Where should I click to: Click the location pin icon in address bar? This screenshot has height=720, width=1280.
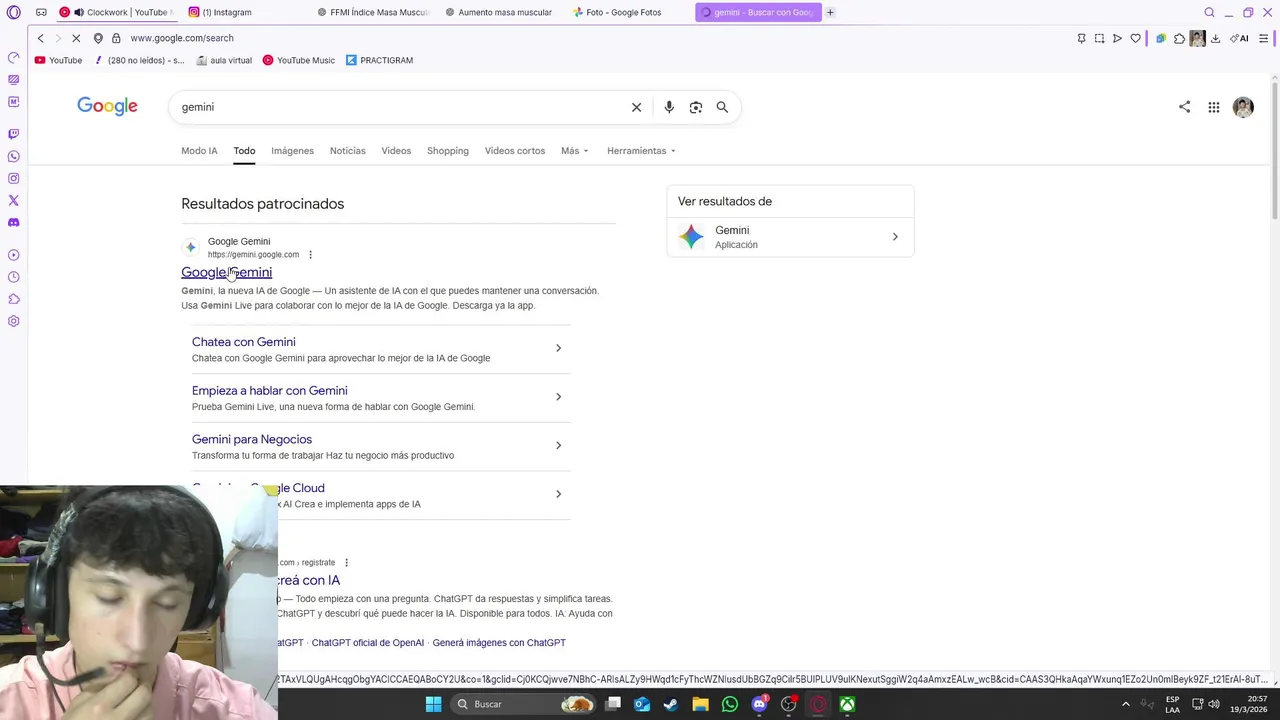(98, 38)
